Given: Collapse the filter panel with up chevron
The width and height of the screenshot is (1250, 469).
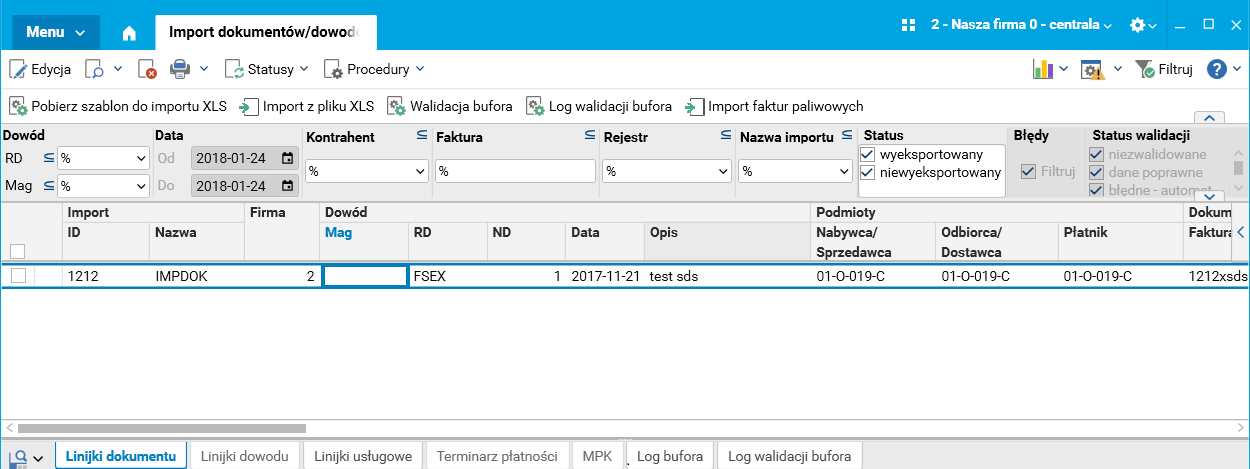Looking at the screenshot, I should click(1209, 118).
